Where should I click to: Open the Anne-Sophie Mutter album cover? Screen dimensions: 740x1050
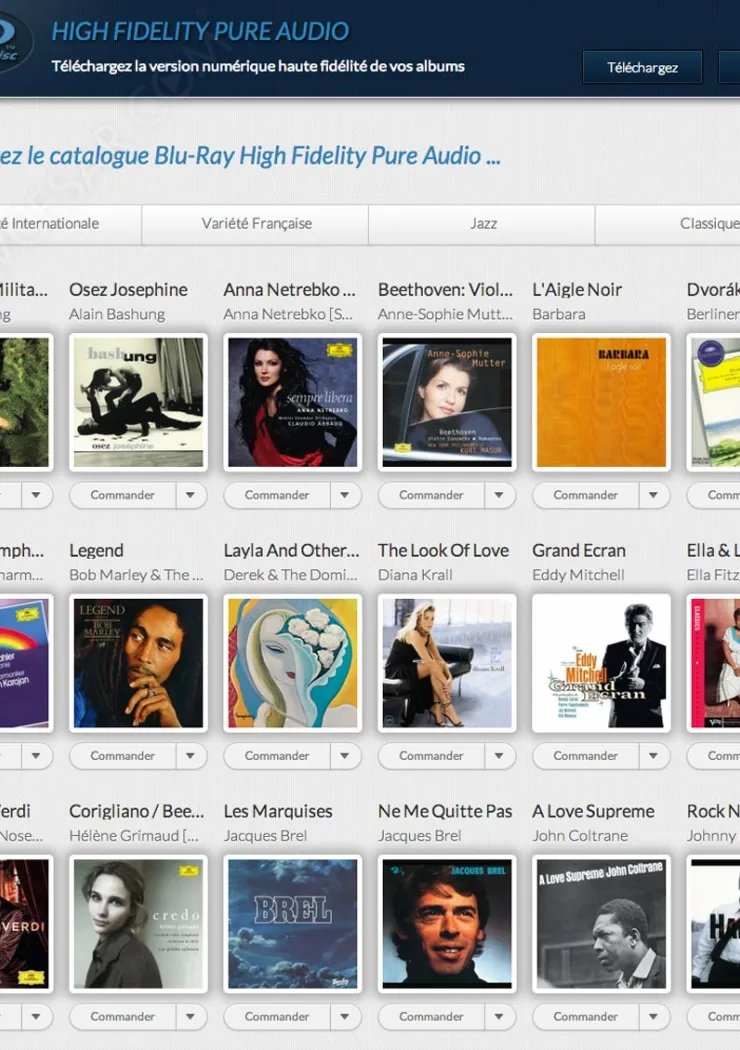pos(447,402)
